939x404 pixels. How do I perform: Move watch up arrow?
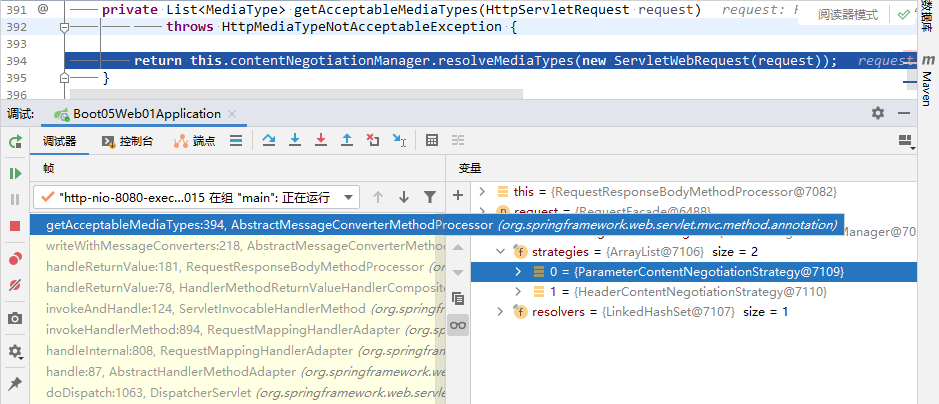[458, 247]
